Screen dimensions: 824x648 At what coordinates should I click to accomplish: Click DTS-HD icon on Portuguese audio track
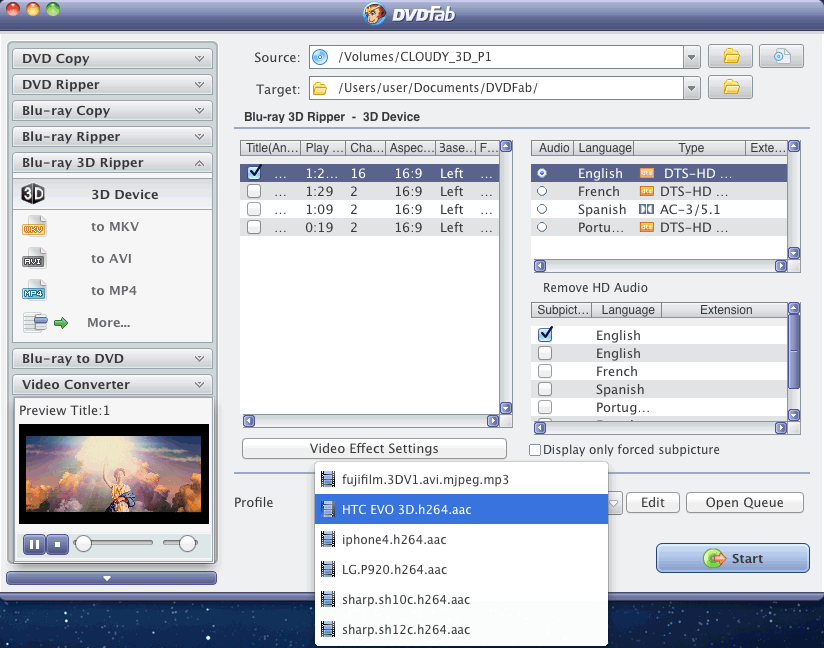tap(646, 227)
